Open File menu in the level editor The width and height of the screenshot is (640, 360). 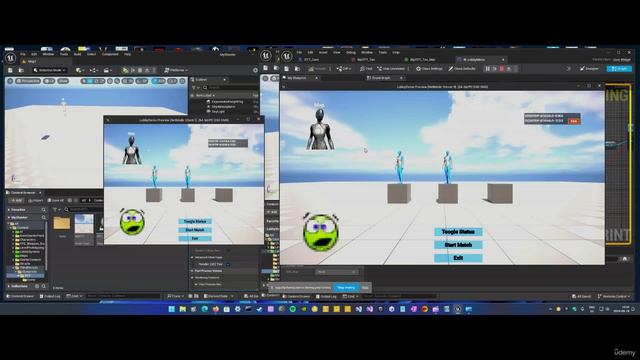coord(23,54)
